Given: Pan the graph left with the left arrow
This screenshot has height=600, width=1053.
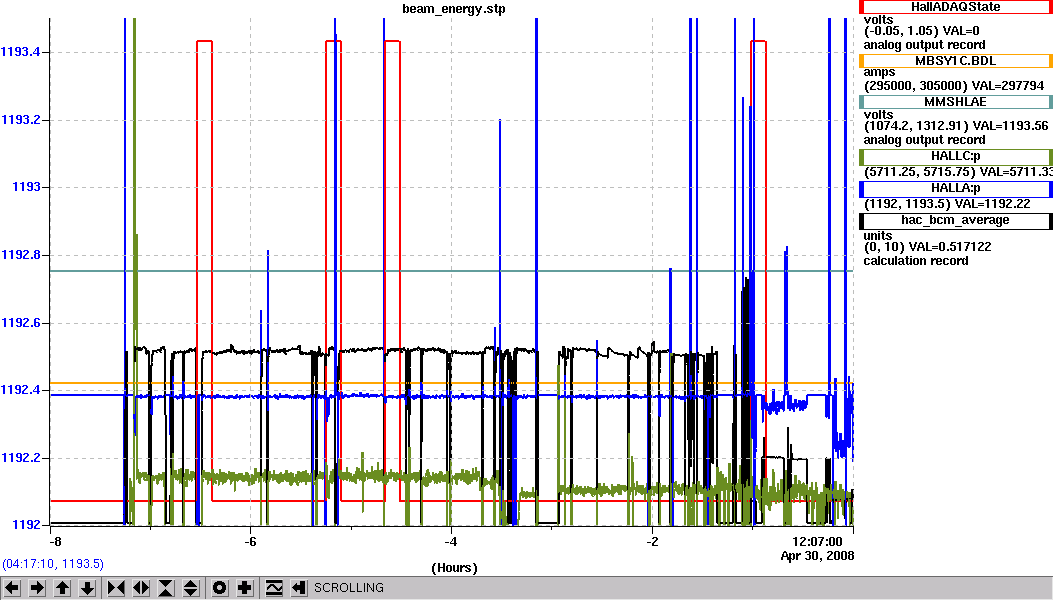Looking at the screenshot, I should coord(13,588).
